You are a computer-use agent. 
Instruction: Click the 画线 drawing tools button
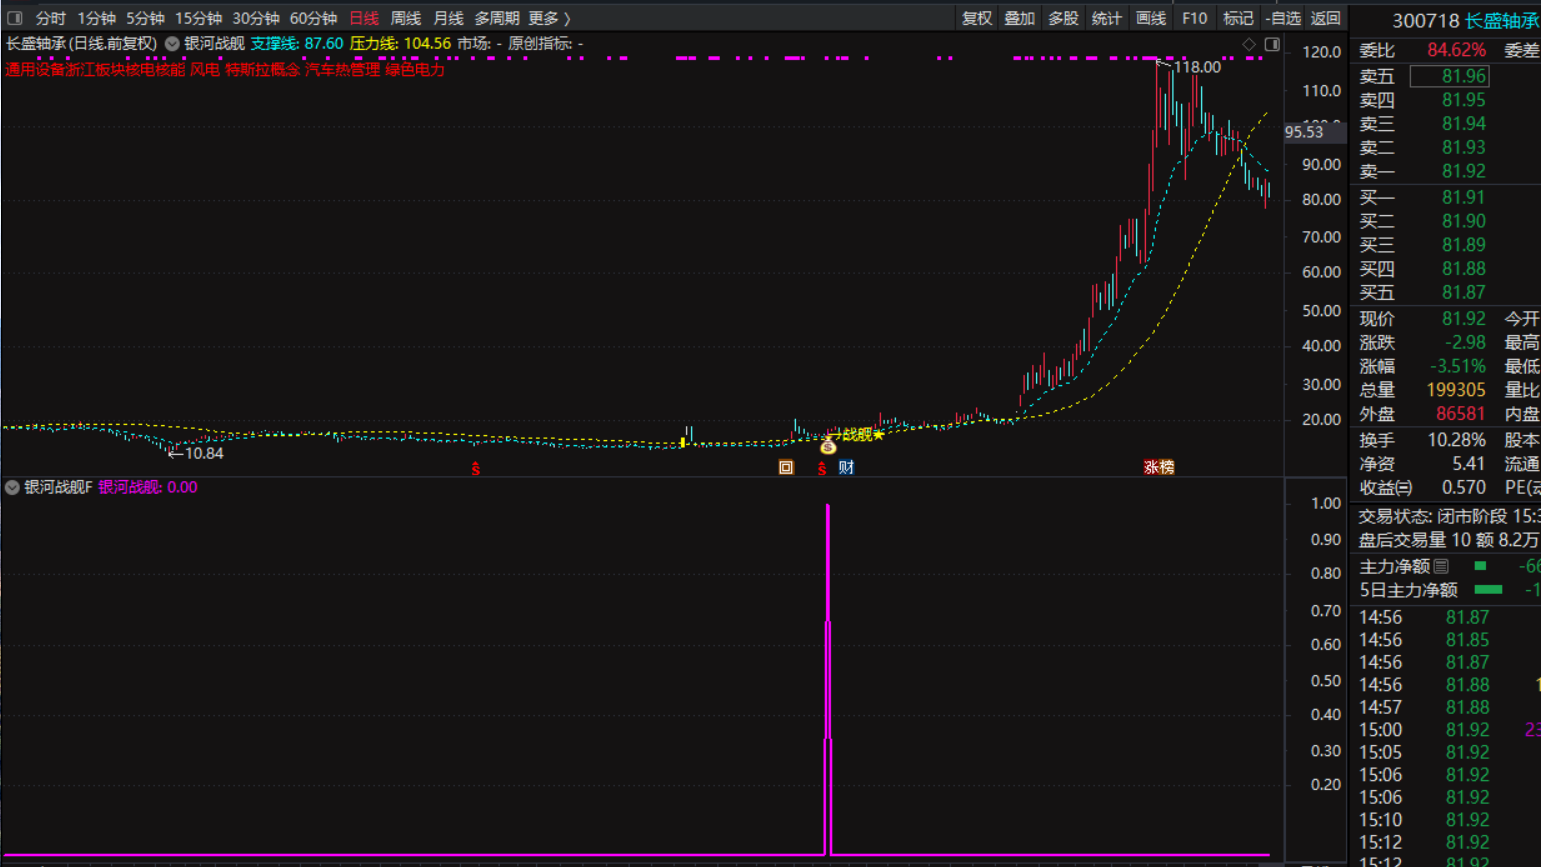coord(1150,18)
